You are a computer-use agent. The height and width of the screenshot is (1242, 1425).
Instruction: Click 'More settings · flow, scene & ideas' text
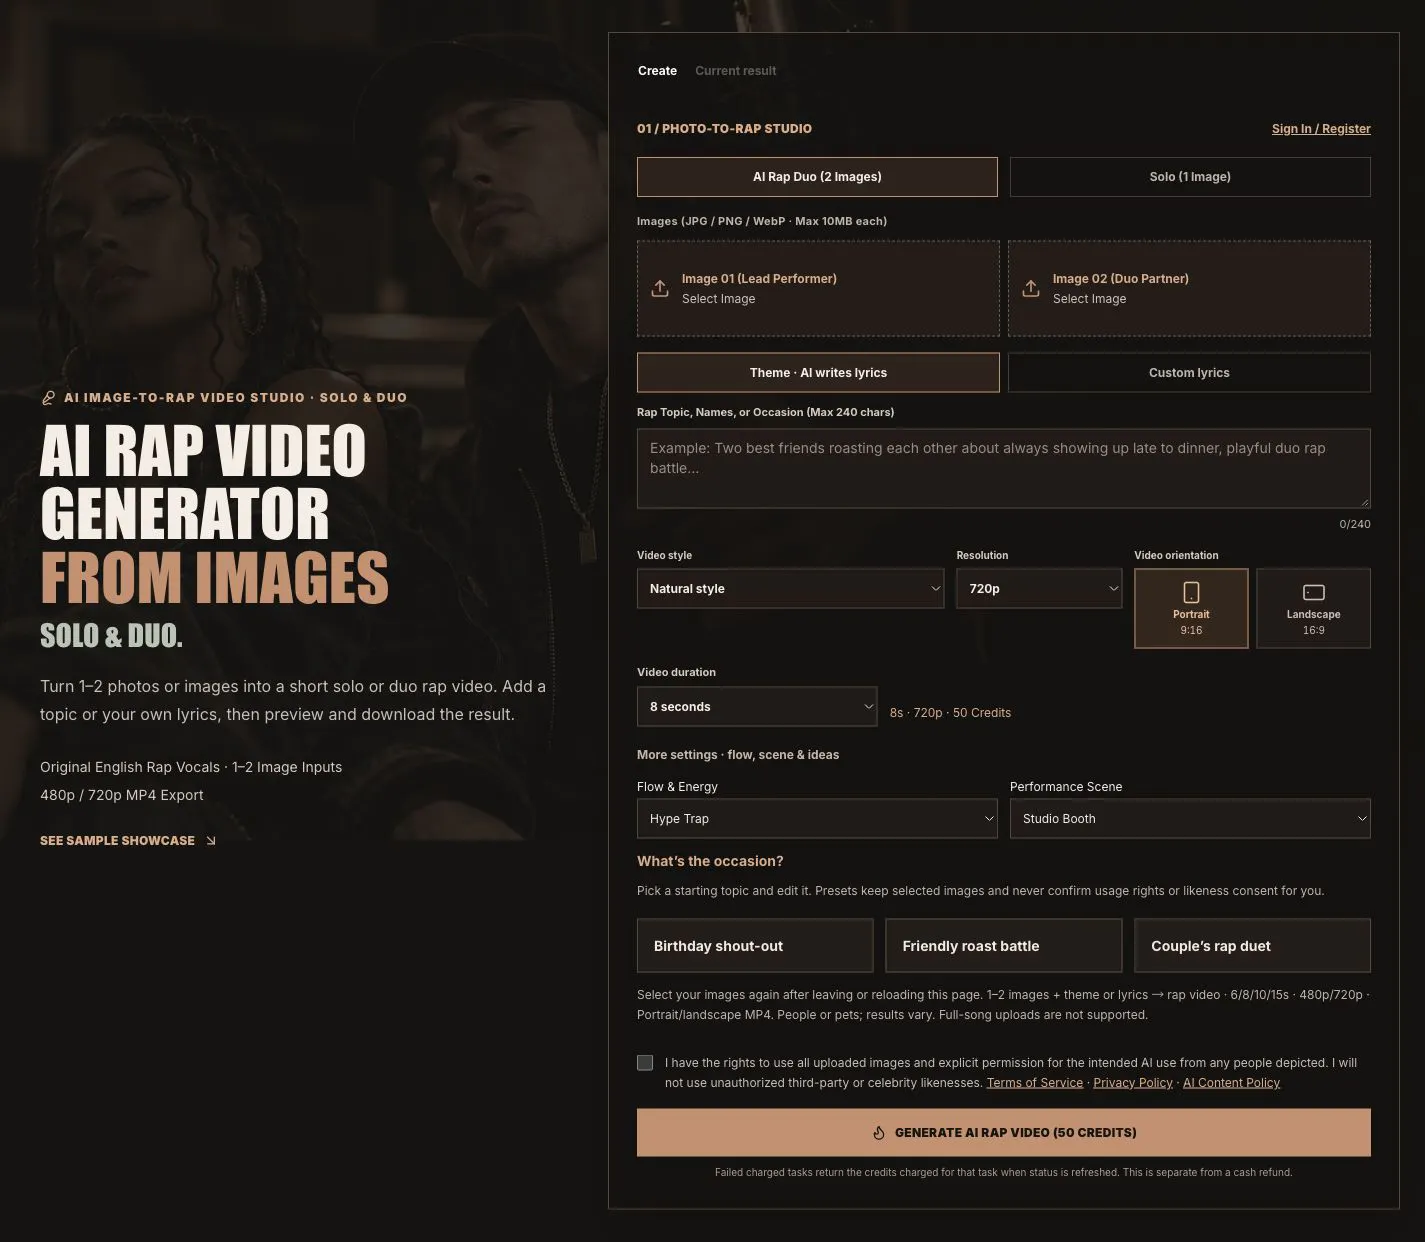pyautogui.click(x=738, y=755)
